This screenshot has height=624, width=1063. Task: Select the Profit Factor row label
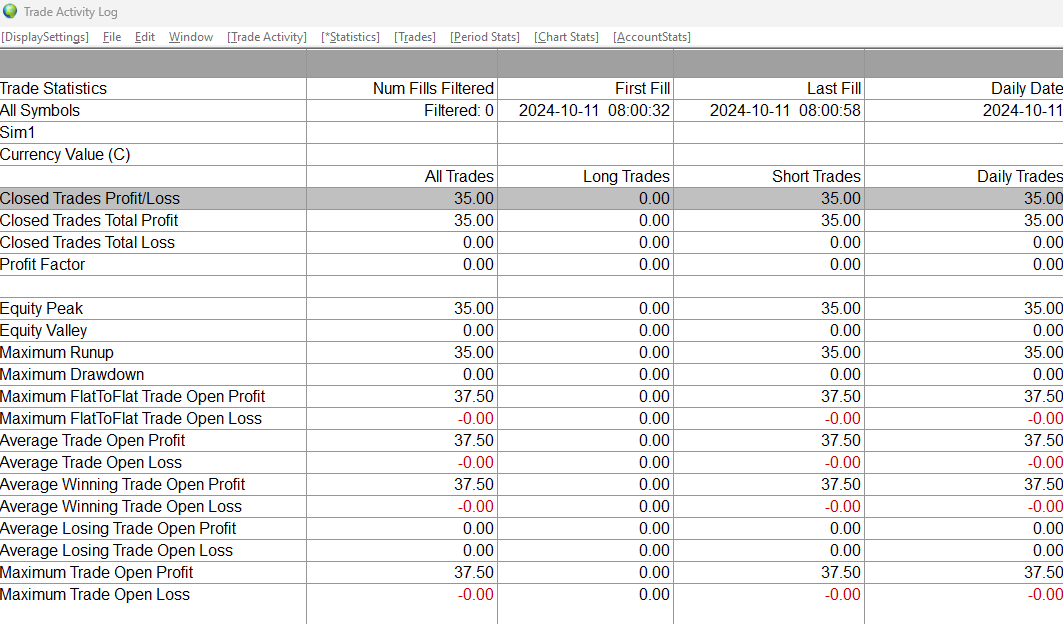tap(43, 265)
